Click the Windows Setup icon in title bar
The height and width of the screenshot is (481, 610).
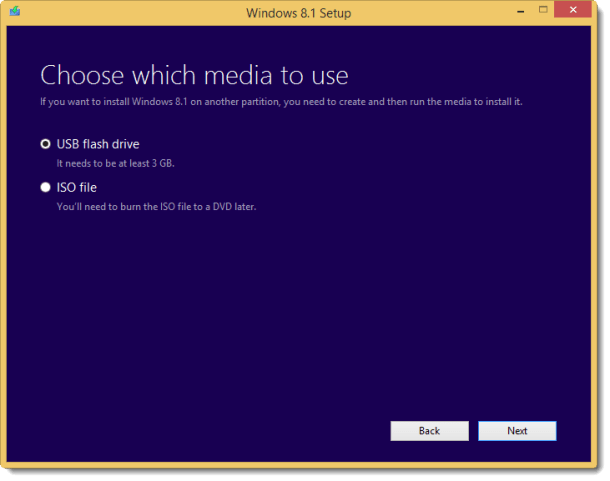pos(15,11)
